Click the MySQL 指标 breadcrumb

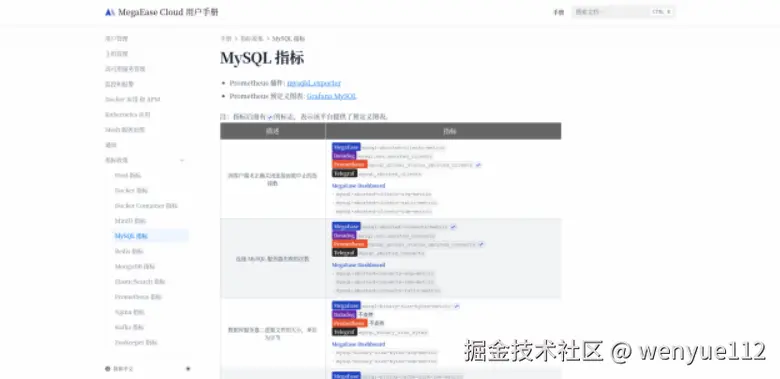pyautogui.click(x=289, y=38)
